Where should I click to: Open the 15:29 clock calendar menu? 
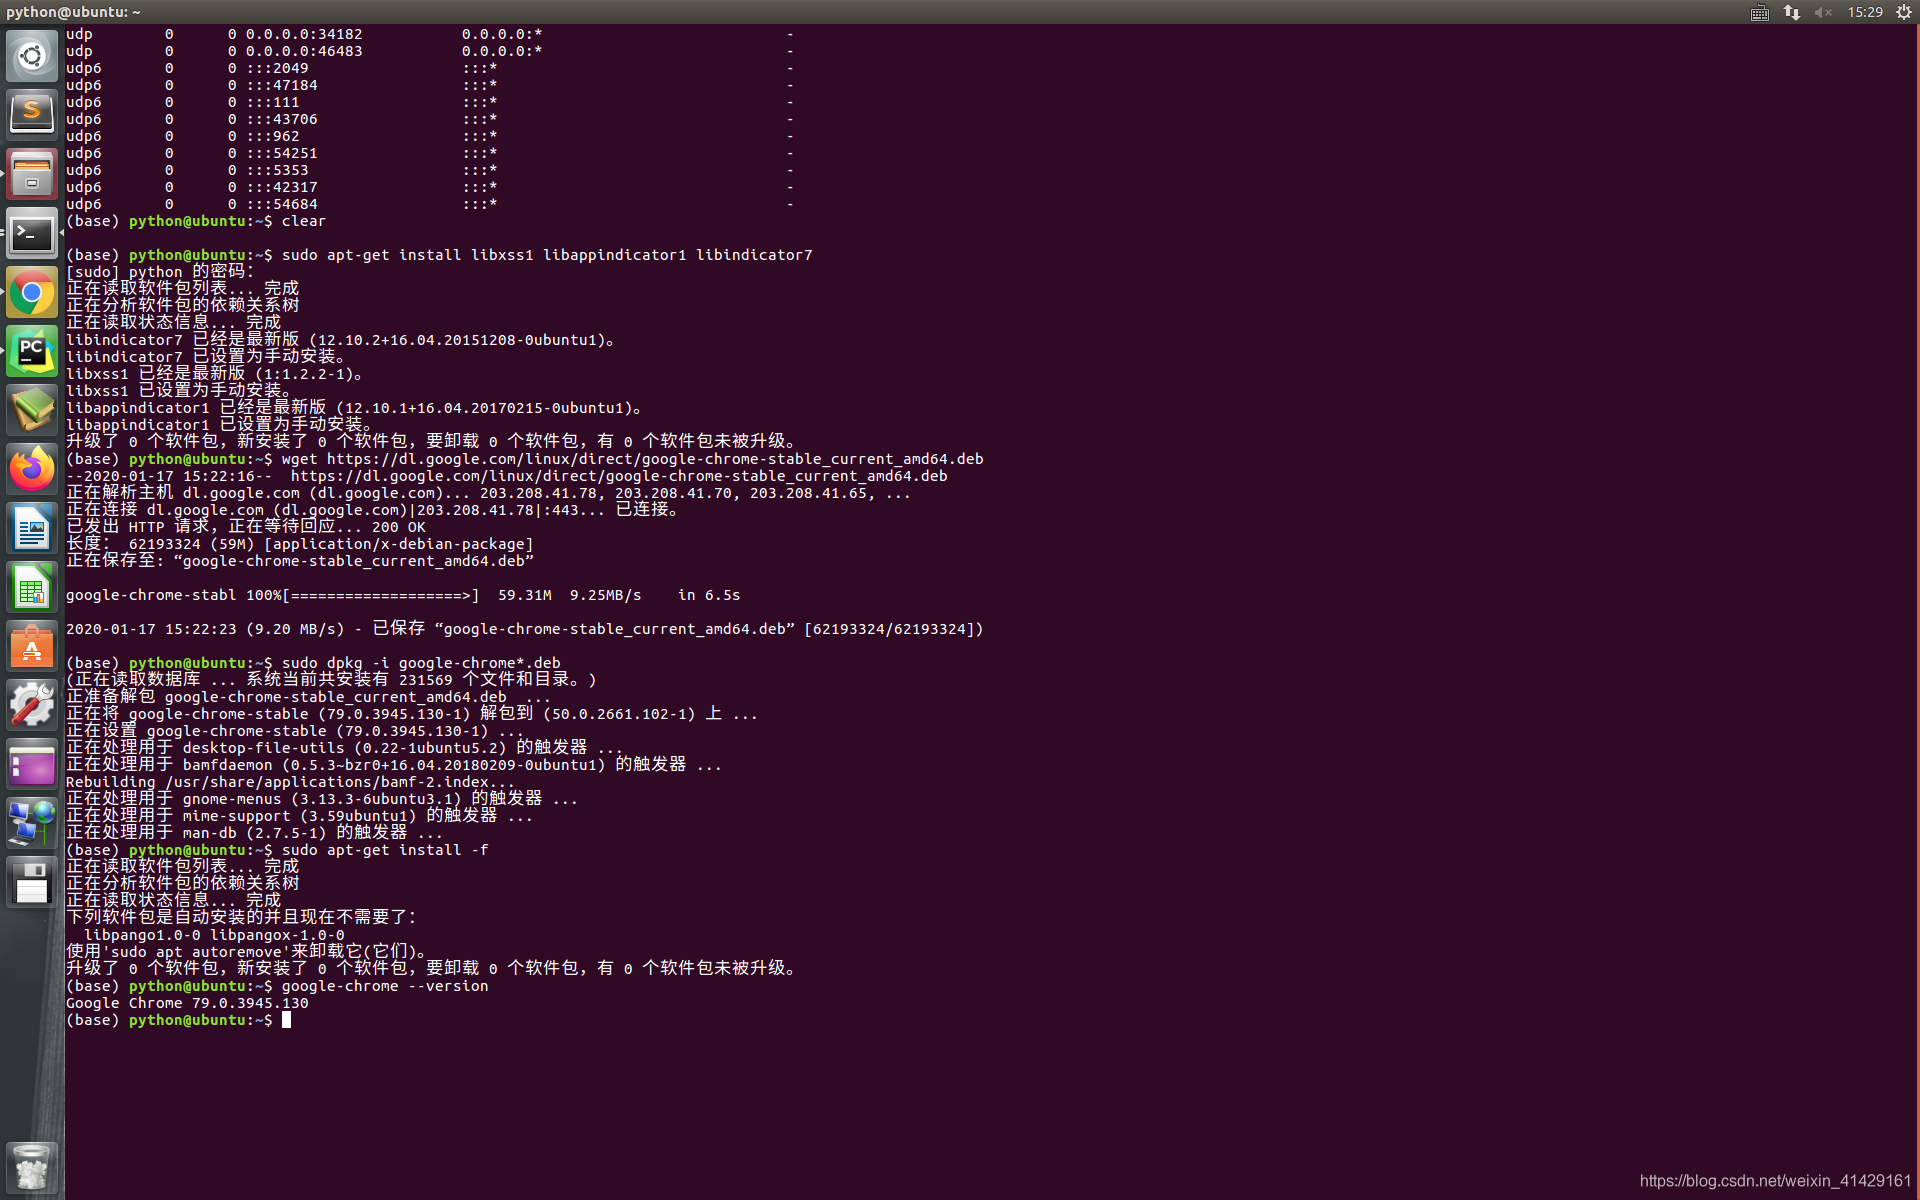click(1865, 12)
